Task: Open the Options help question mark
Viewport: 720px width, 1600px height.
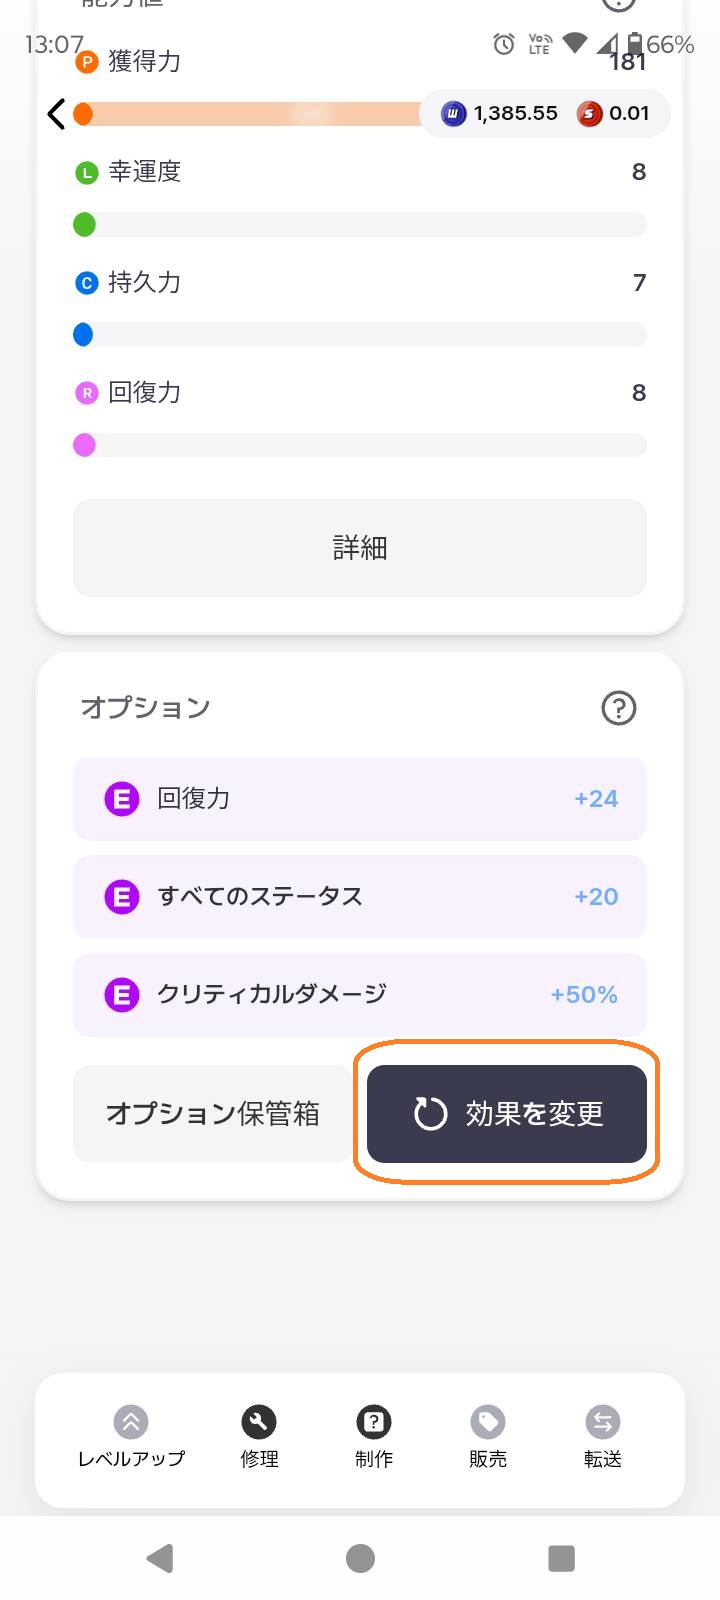Action: 618,708
